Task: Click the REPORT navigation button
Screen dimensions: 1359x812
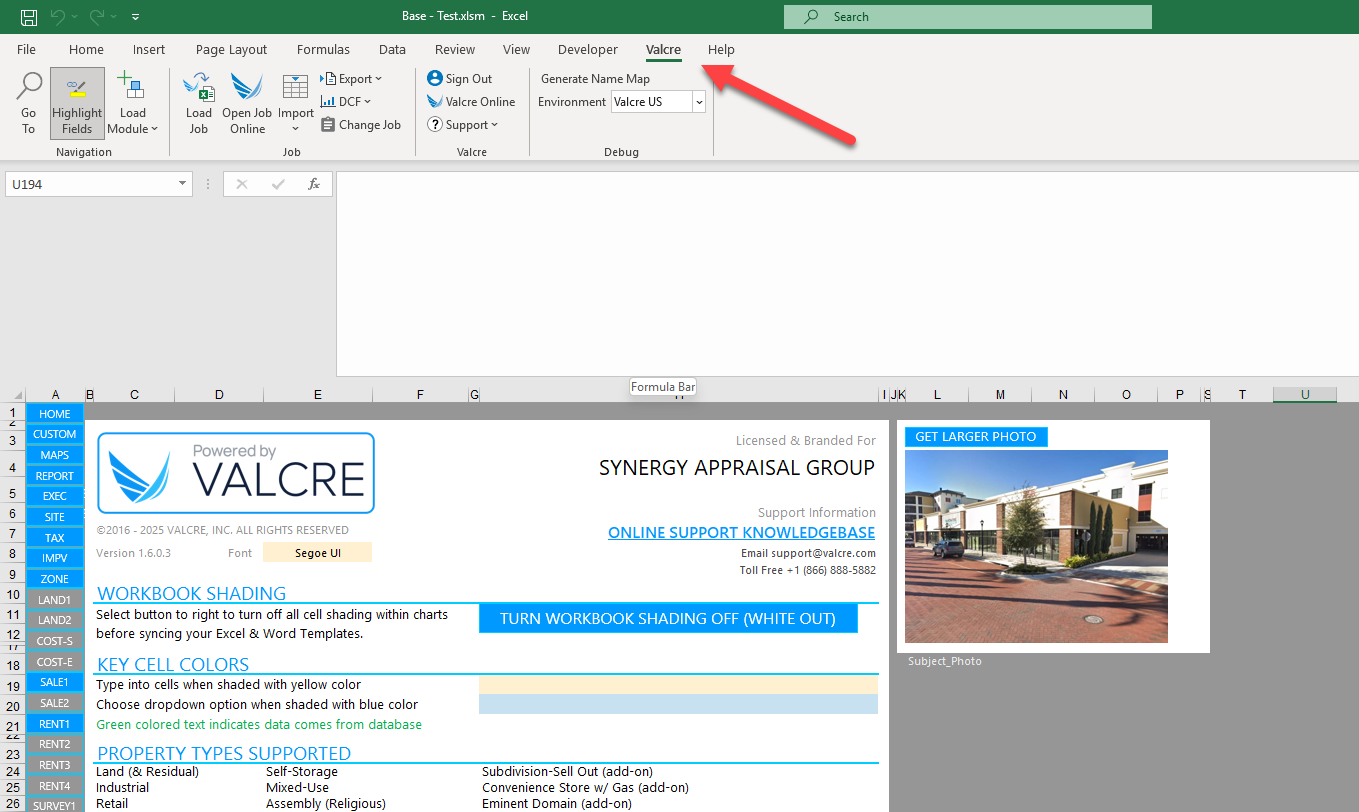Action: 55,476
